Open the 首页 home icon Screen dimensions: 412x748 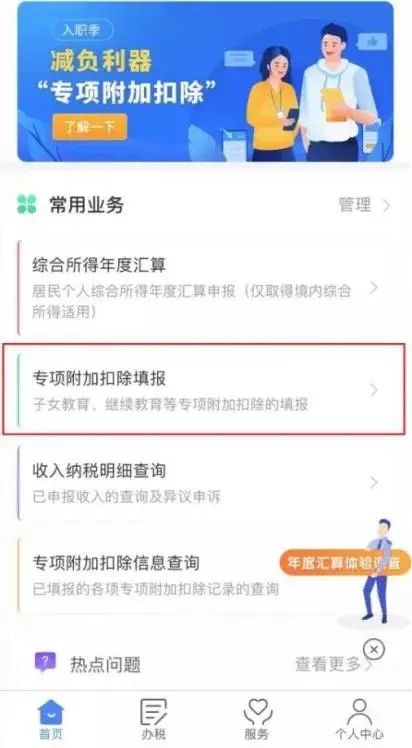point(51,713)
